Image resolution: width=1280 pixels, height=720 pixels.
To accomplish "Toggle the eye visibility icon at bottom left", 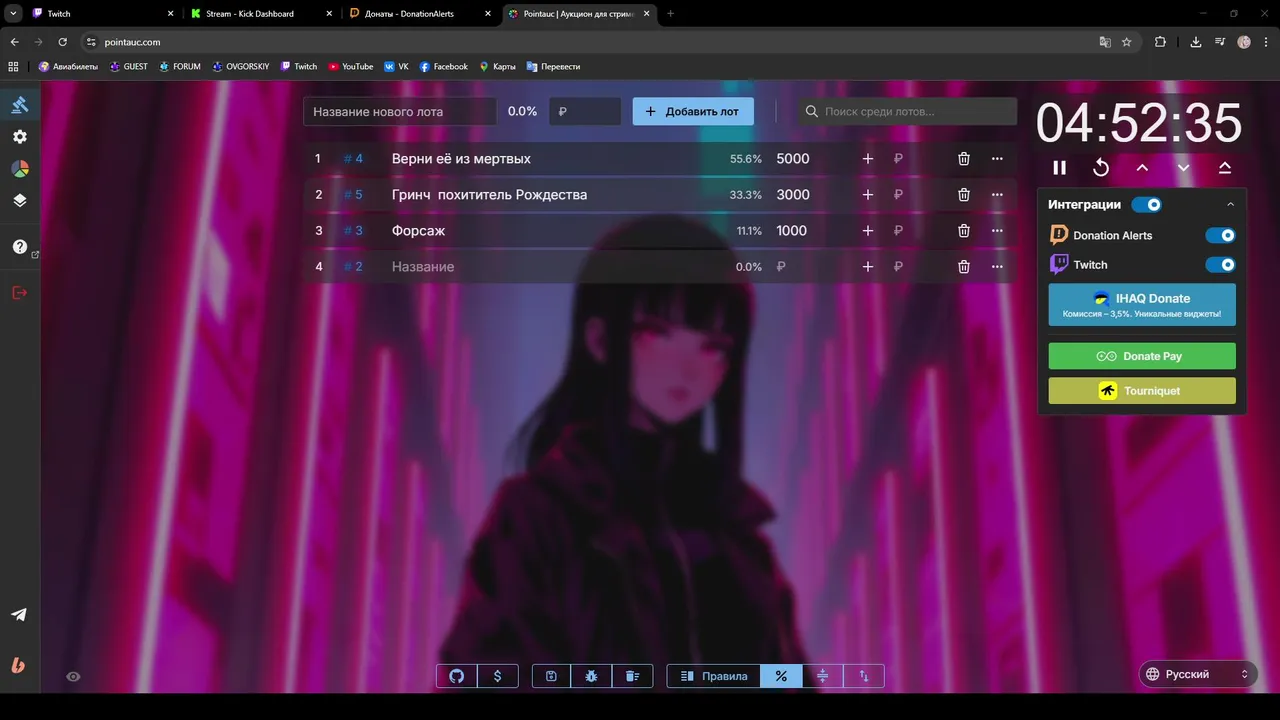I will click(73, 677).
